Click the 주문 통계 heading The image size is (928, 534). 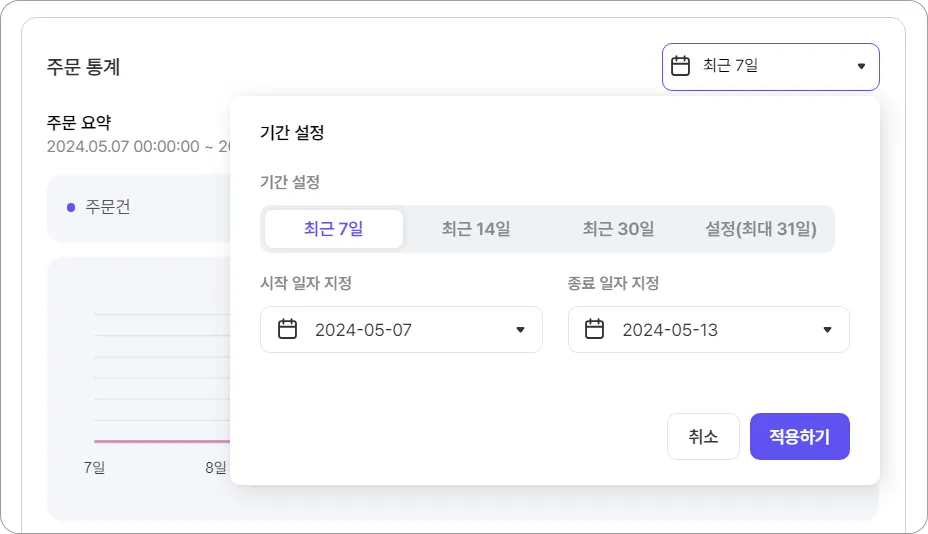coord(83,67)
